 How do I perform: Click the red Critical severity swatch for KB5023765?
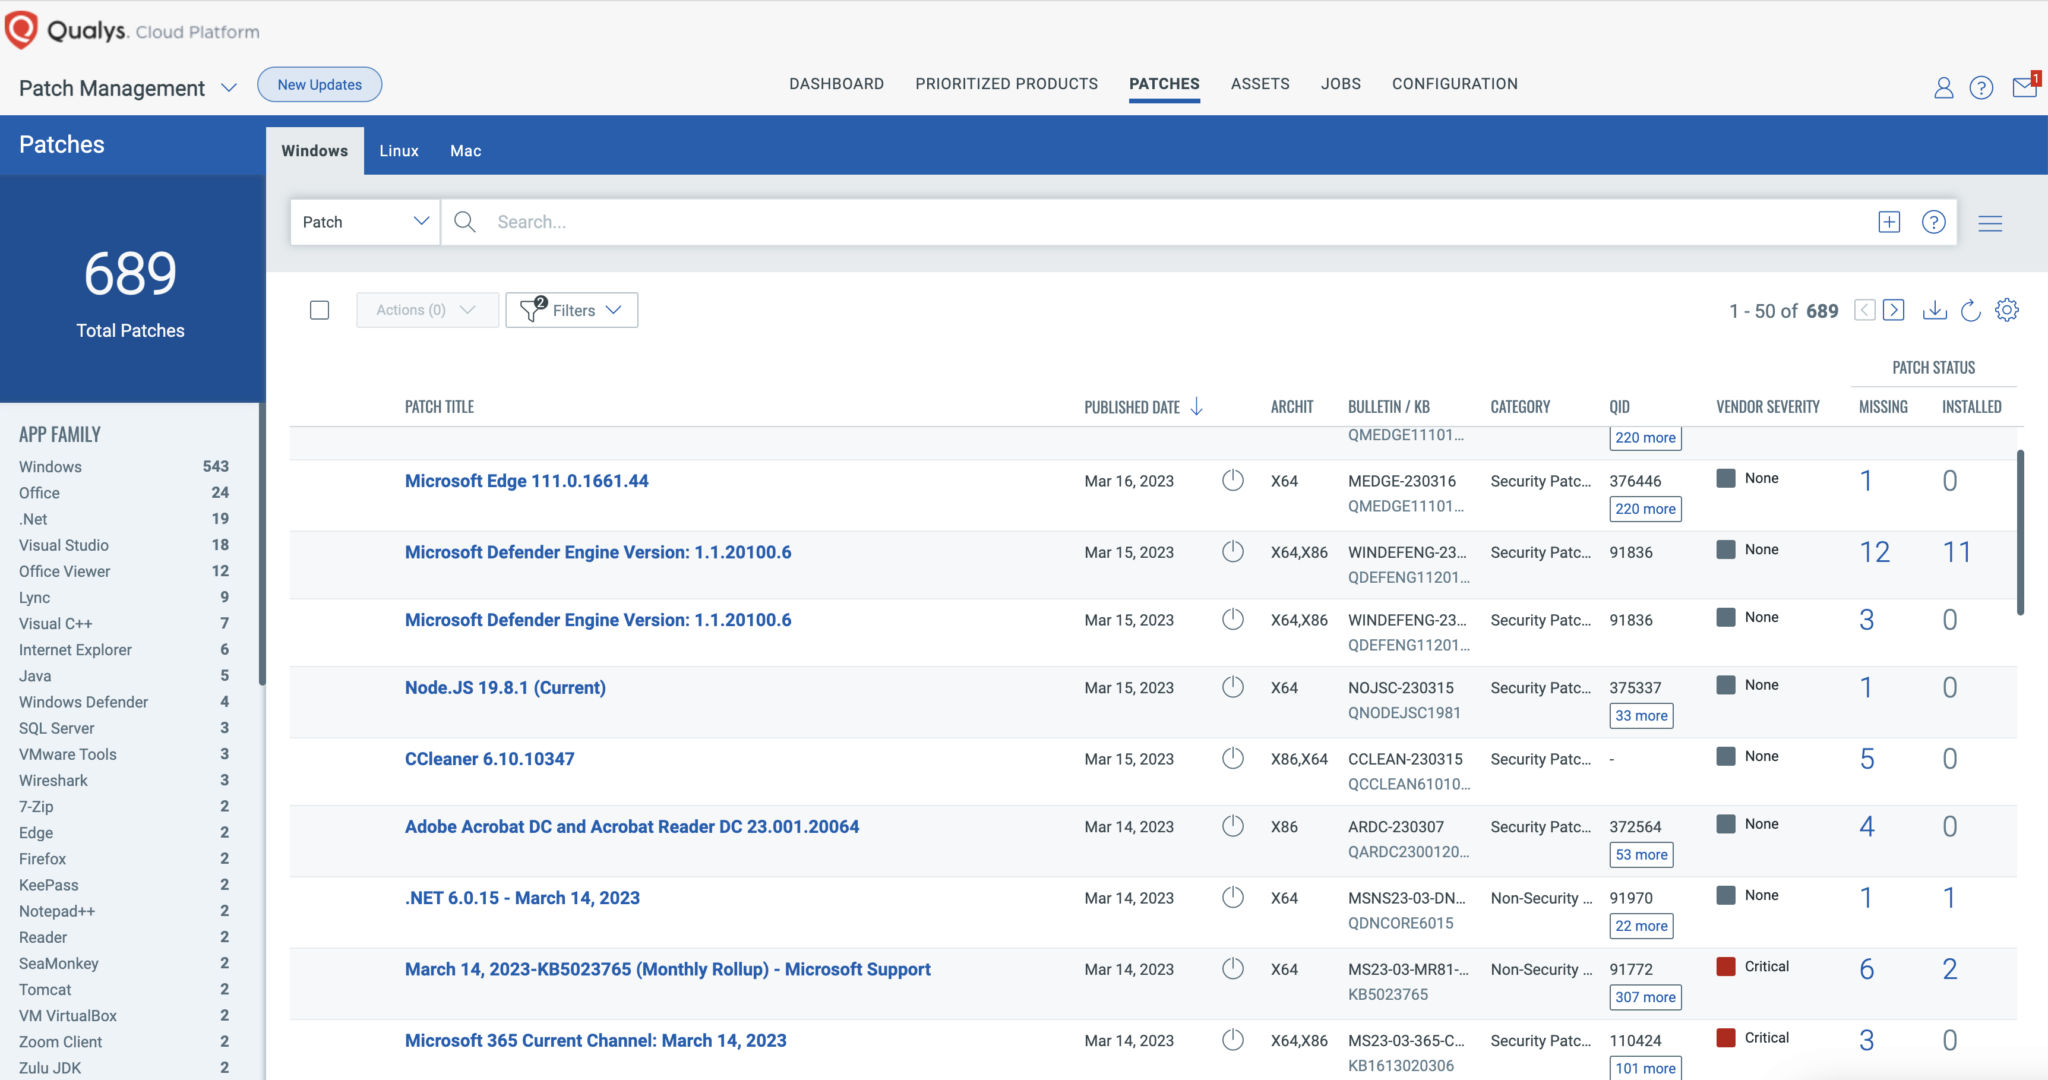pyautogui.click(x=1725, y=966)
